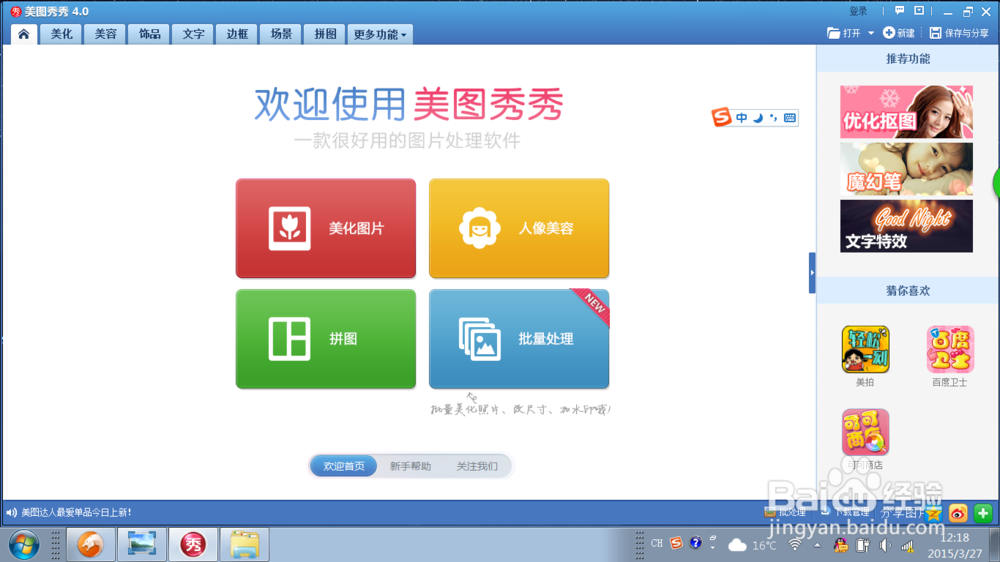Open the 美化 tab
The width and height of the screenshot is (1000, 562).
click(x=61, y=34)
